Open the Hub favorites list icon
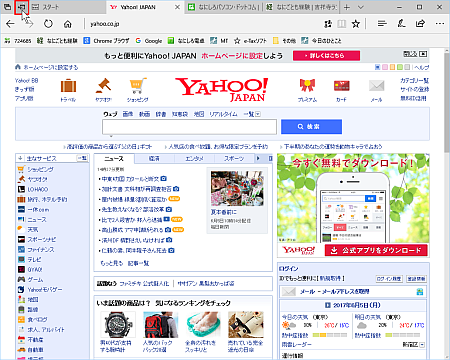Screen dimensions: 450x360 (382, 24)
